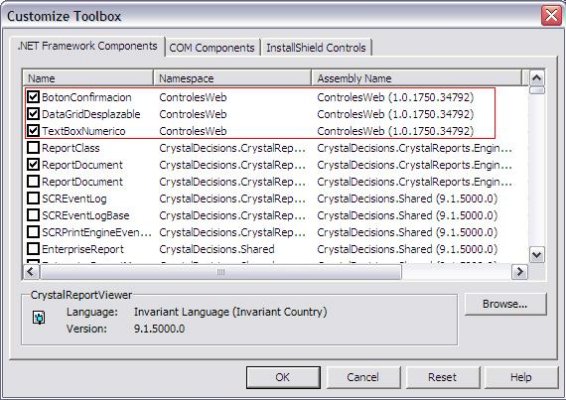Click the up arrow of vertical scrollbar
Screen dimensions: 566x400
point(536,78)
